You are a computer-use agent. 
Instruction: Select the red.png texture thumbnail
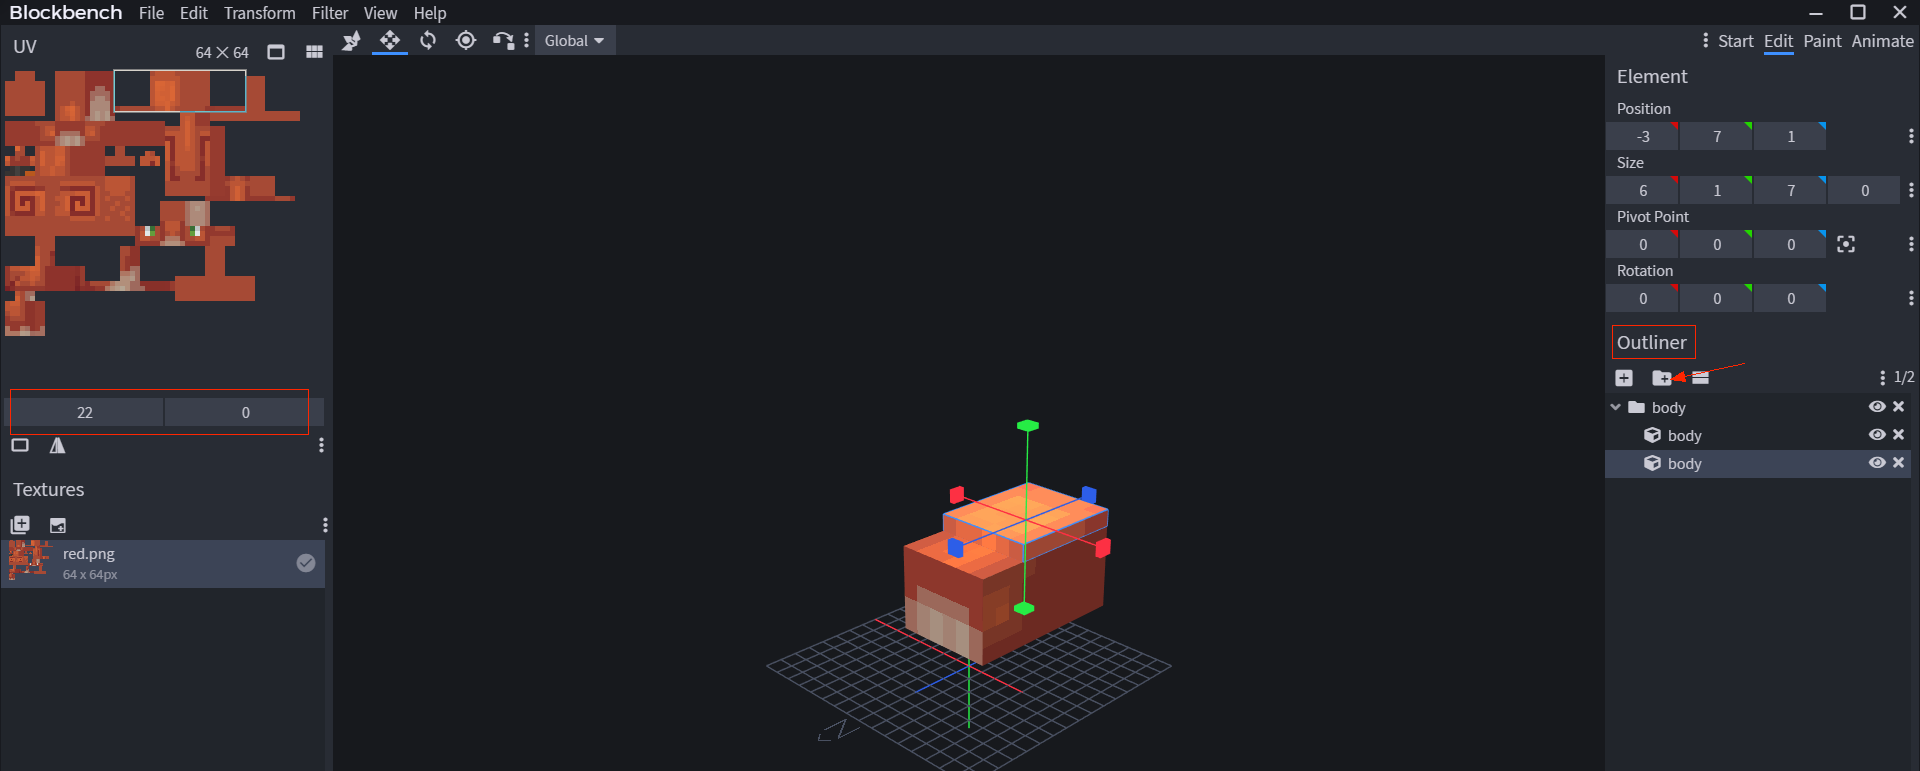30,561
